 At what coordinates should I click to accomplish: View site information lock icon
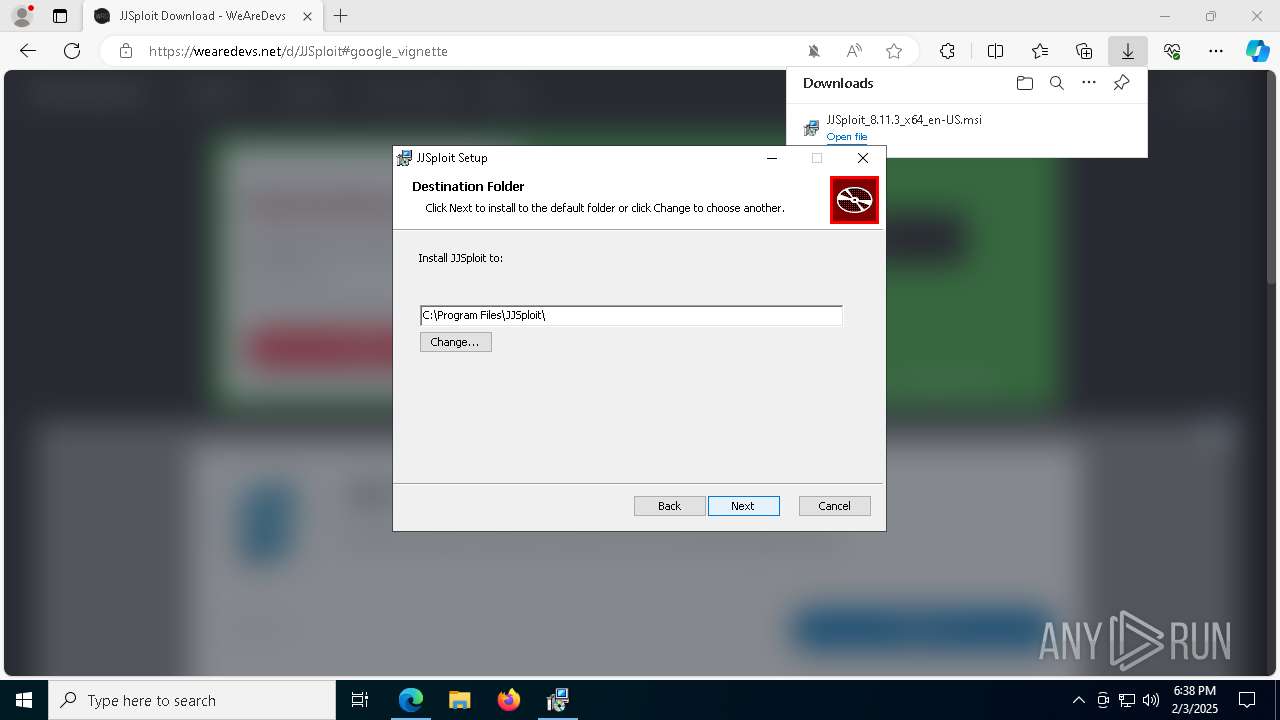tap(126, 51)
